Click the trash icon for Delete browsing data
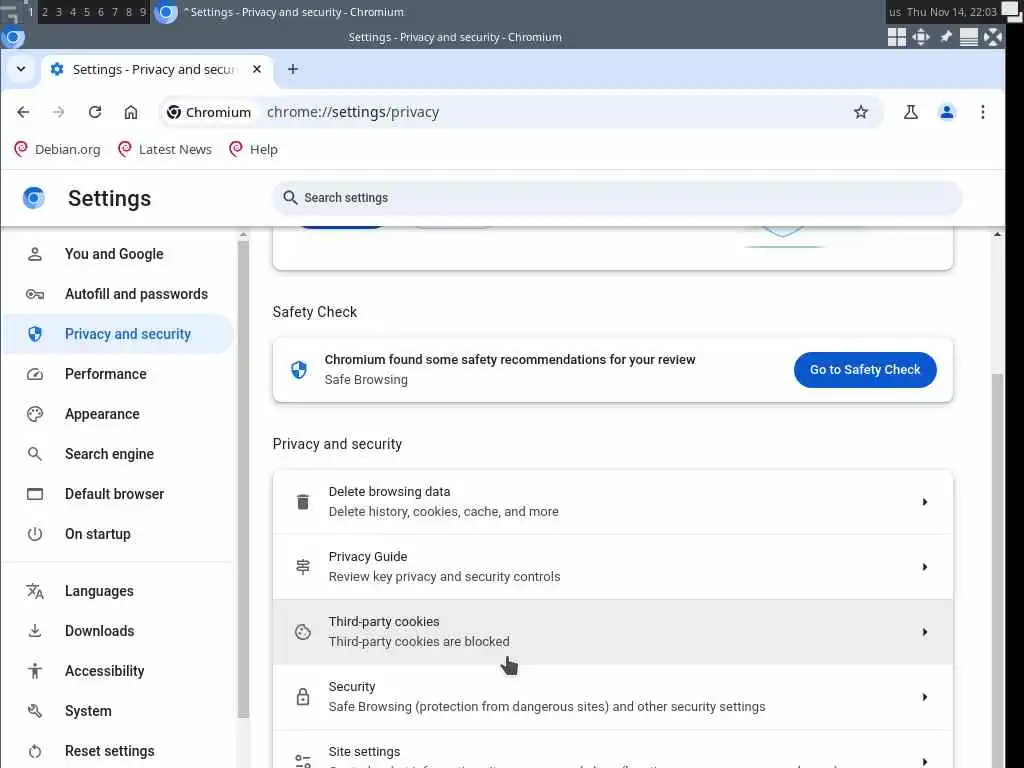Image resolution: width=1024 pixels, height=768 pixels. click(x=303, y=502)
